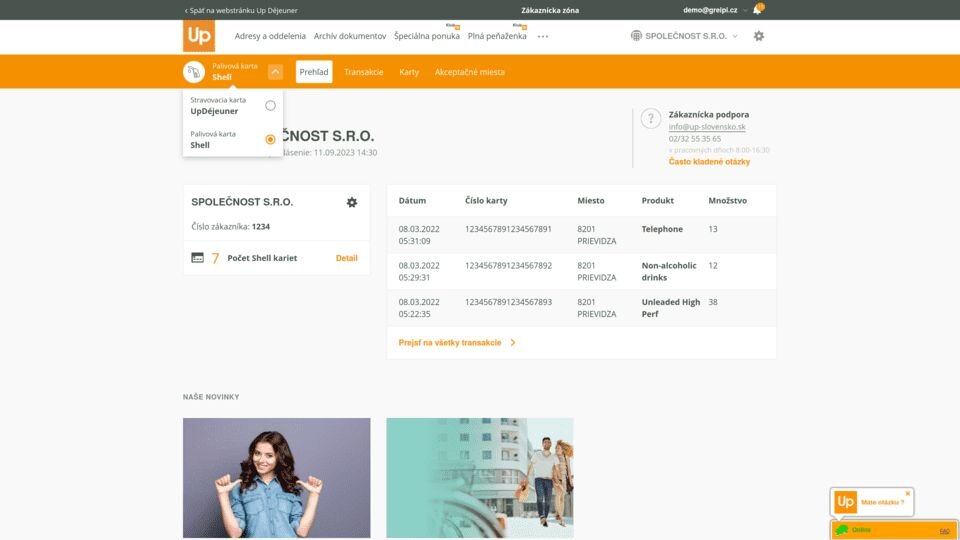The width and height of the screenshot is (960, 540).
Task: Click Máte otázku chat text
Action: (882, 503)
